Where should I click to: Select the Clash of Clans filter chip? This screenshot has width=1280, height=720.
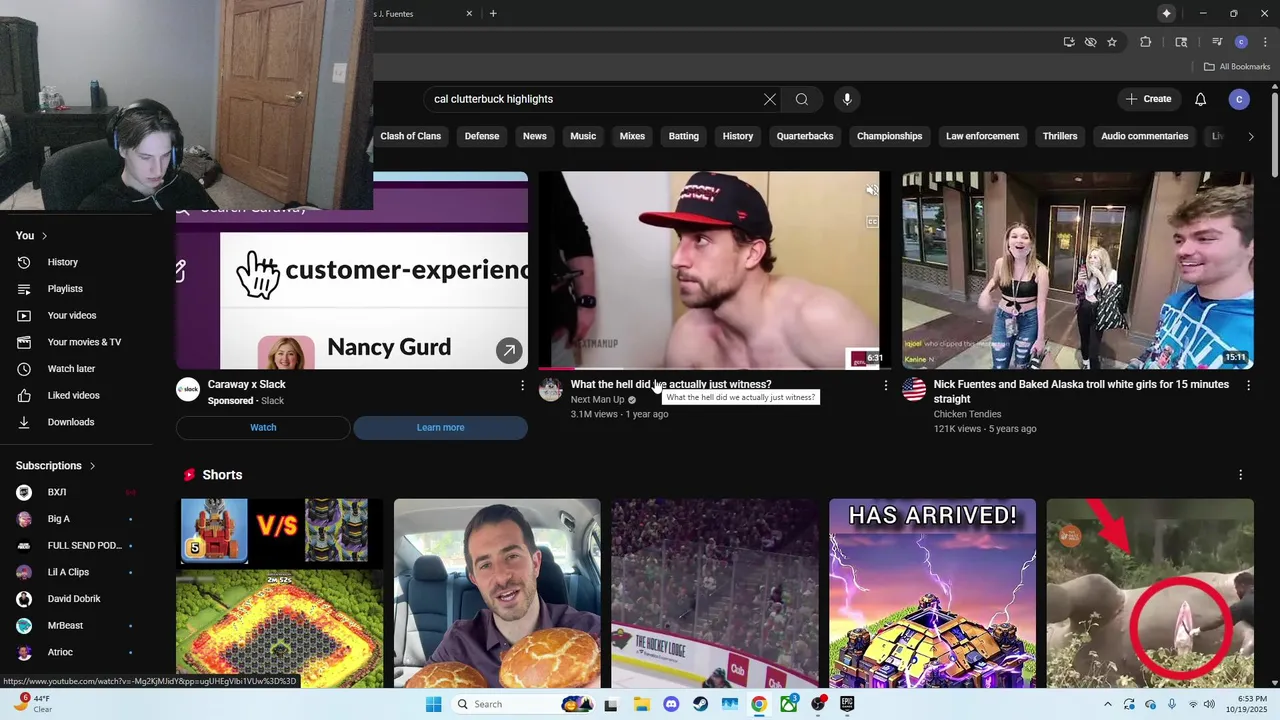(410, 136)
